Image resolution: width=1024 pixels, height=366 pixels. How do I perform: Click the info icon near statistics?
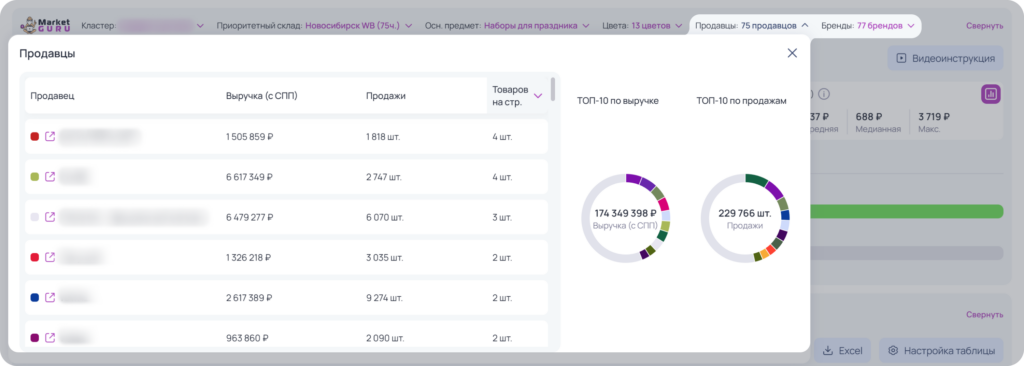click(x=824, y=94)
